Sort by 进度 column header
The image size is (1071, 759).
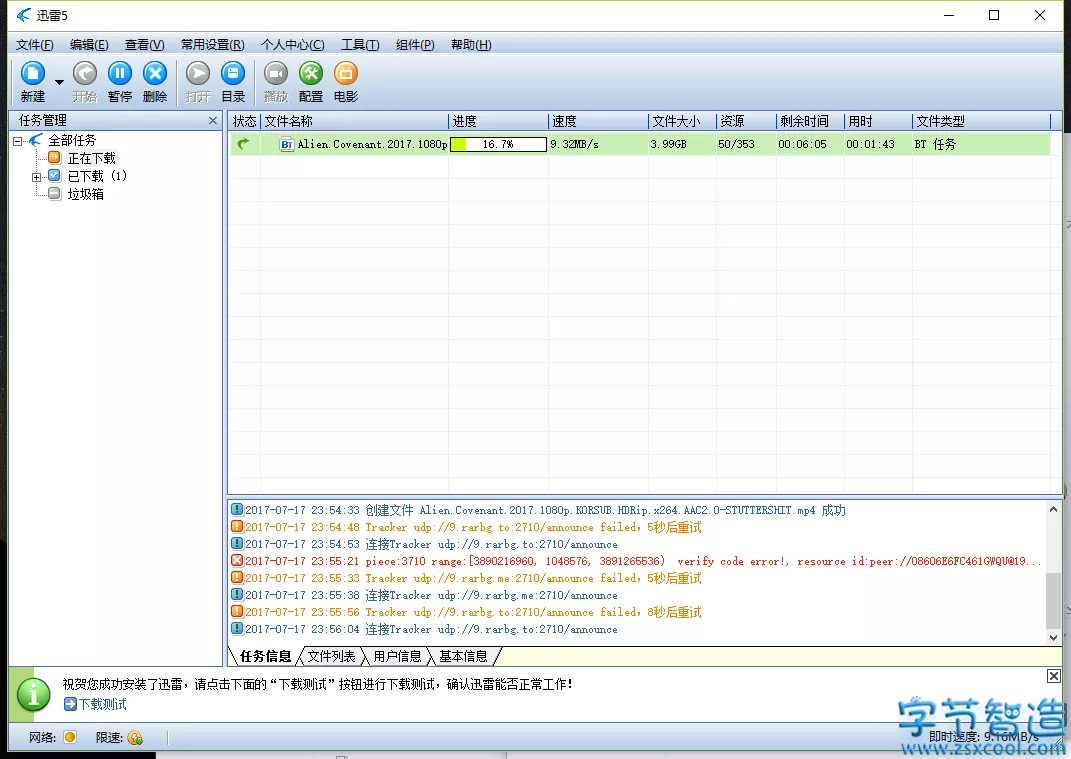click(498, 122)
